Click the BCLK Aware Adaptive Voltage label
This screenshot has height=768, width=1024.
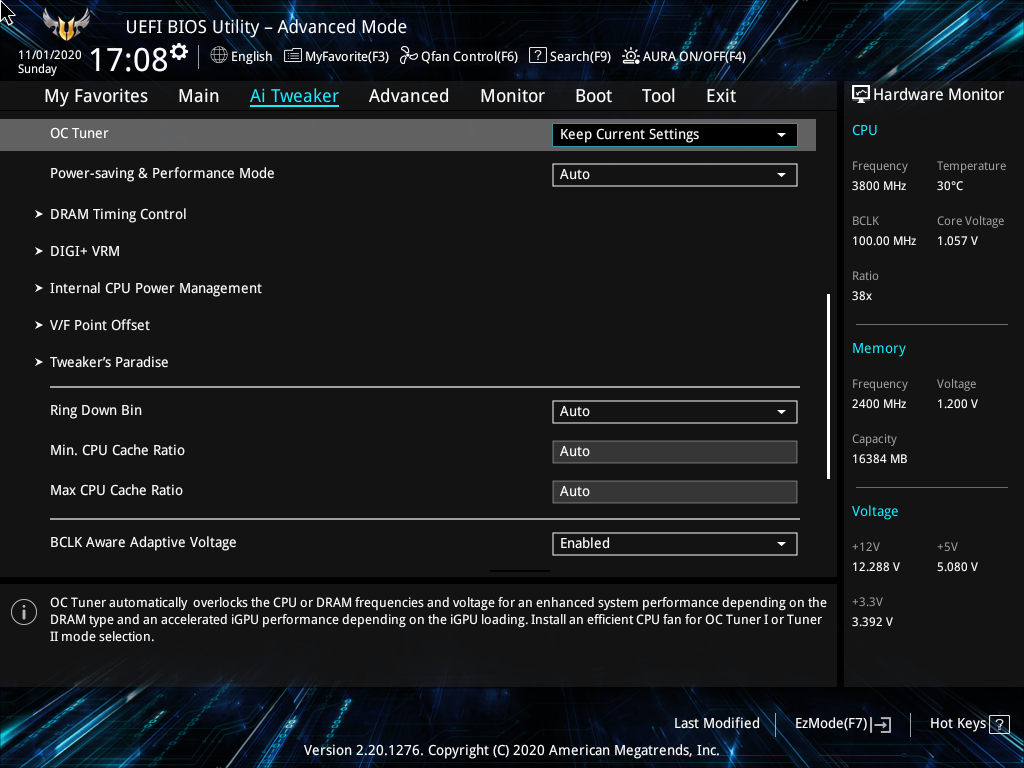coord(143,543)
